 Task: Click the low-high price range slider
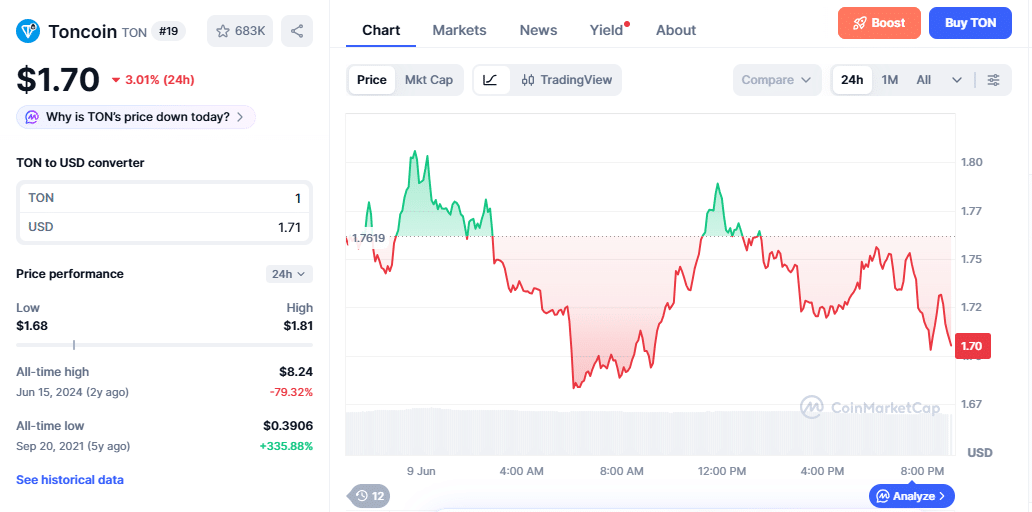[x=165, y=345]
